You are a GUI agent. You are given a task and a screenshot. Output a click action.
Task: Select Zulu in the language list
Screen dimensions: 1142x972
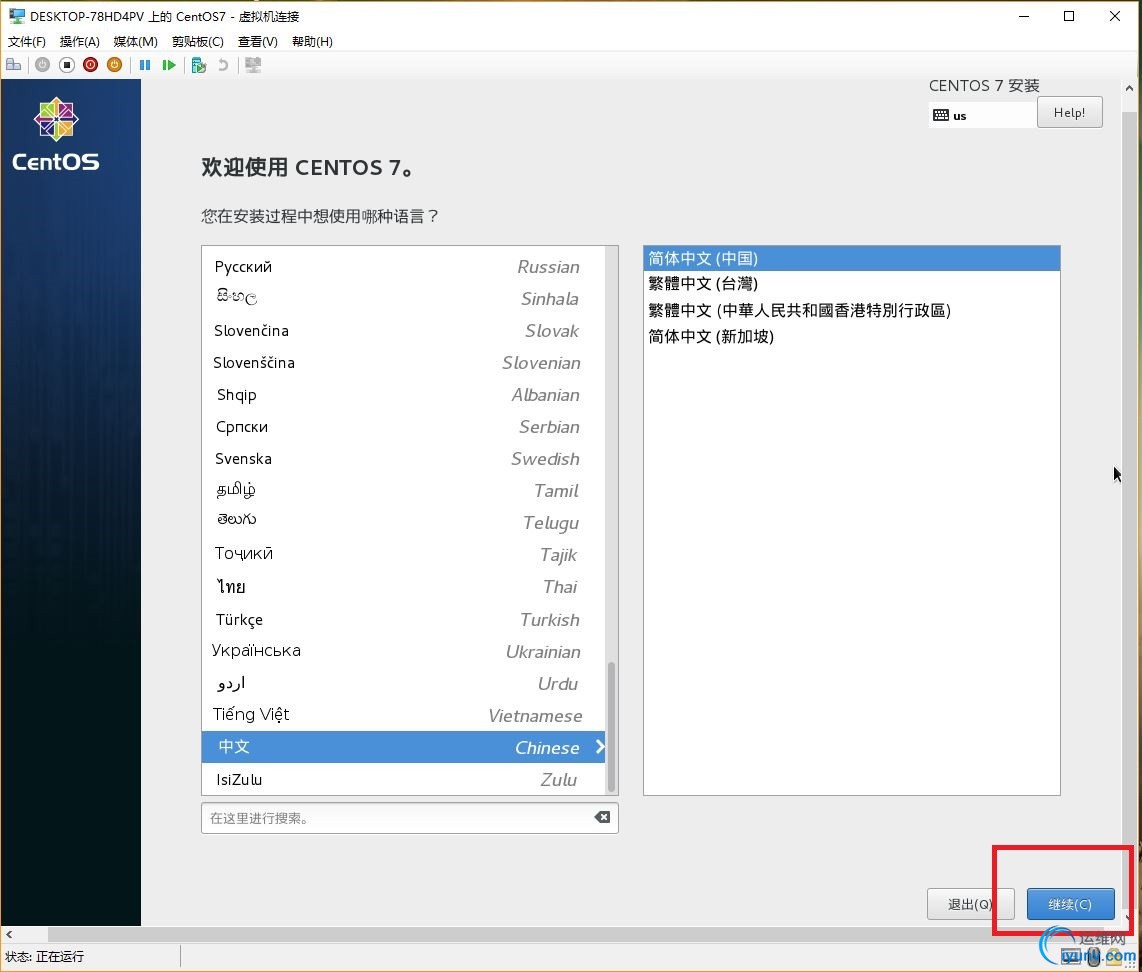[x=403, y=779]
